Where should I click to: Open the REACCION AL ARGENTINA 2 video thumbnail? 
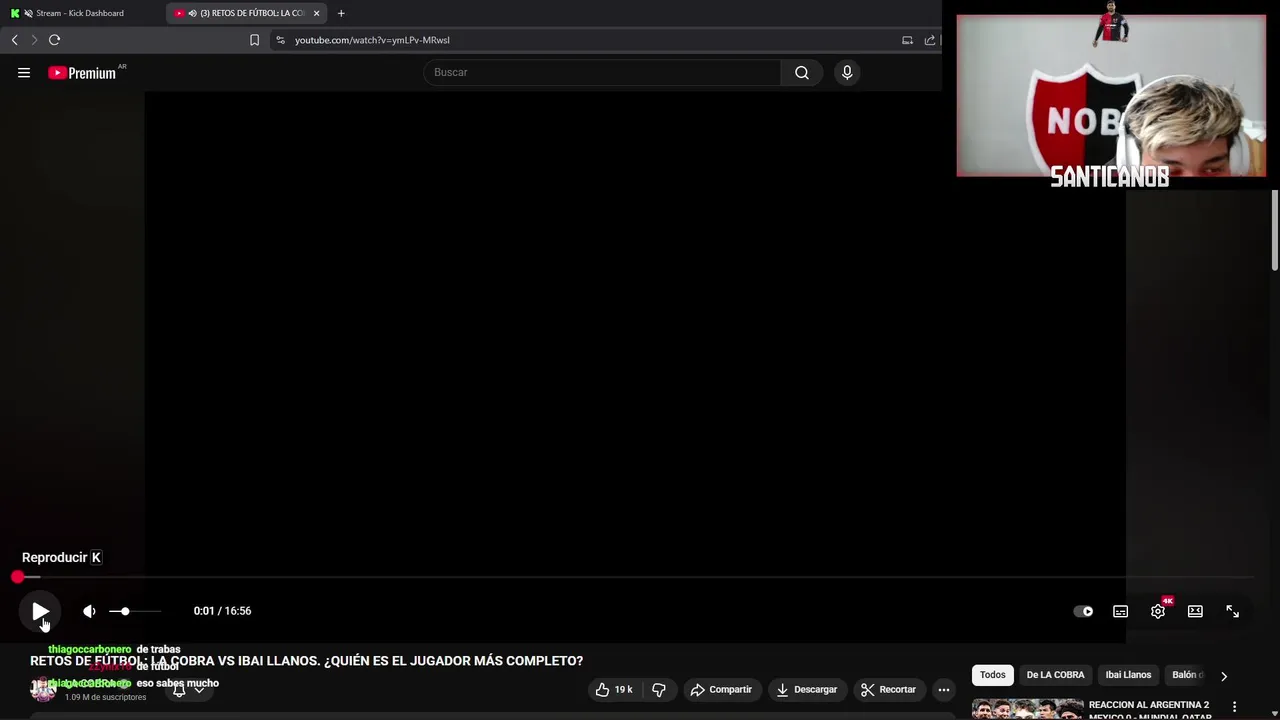[1027, 709]
